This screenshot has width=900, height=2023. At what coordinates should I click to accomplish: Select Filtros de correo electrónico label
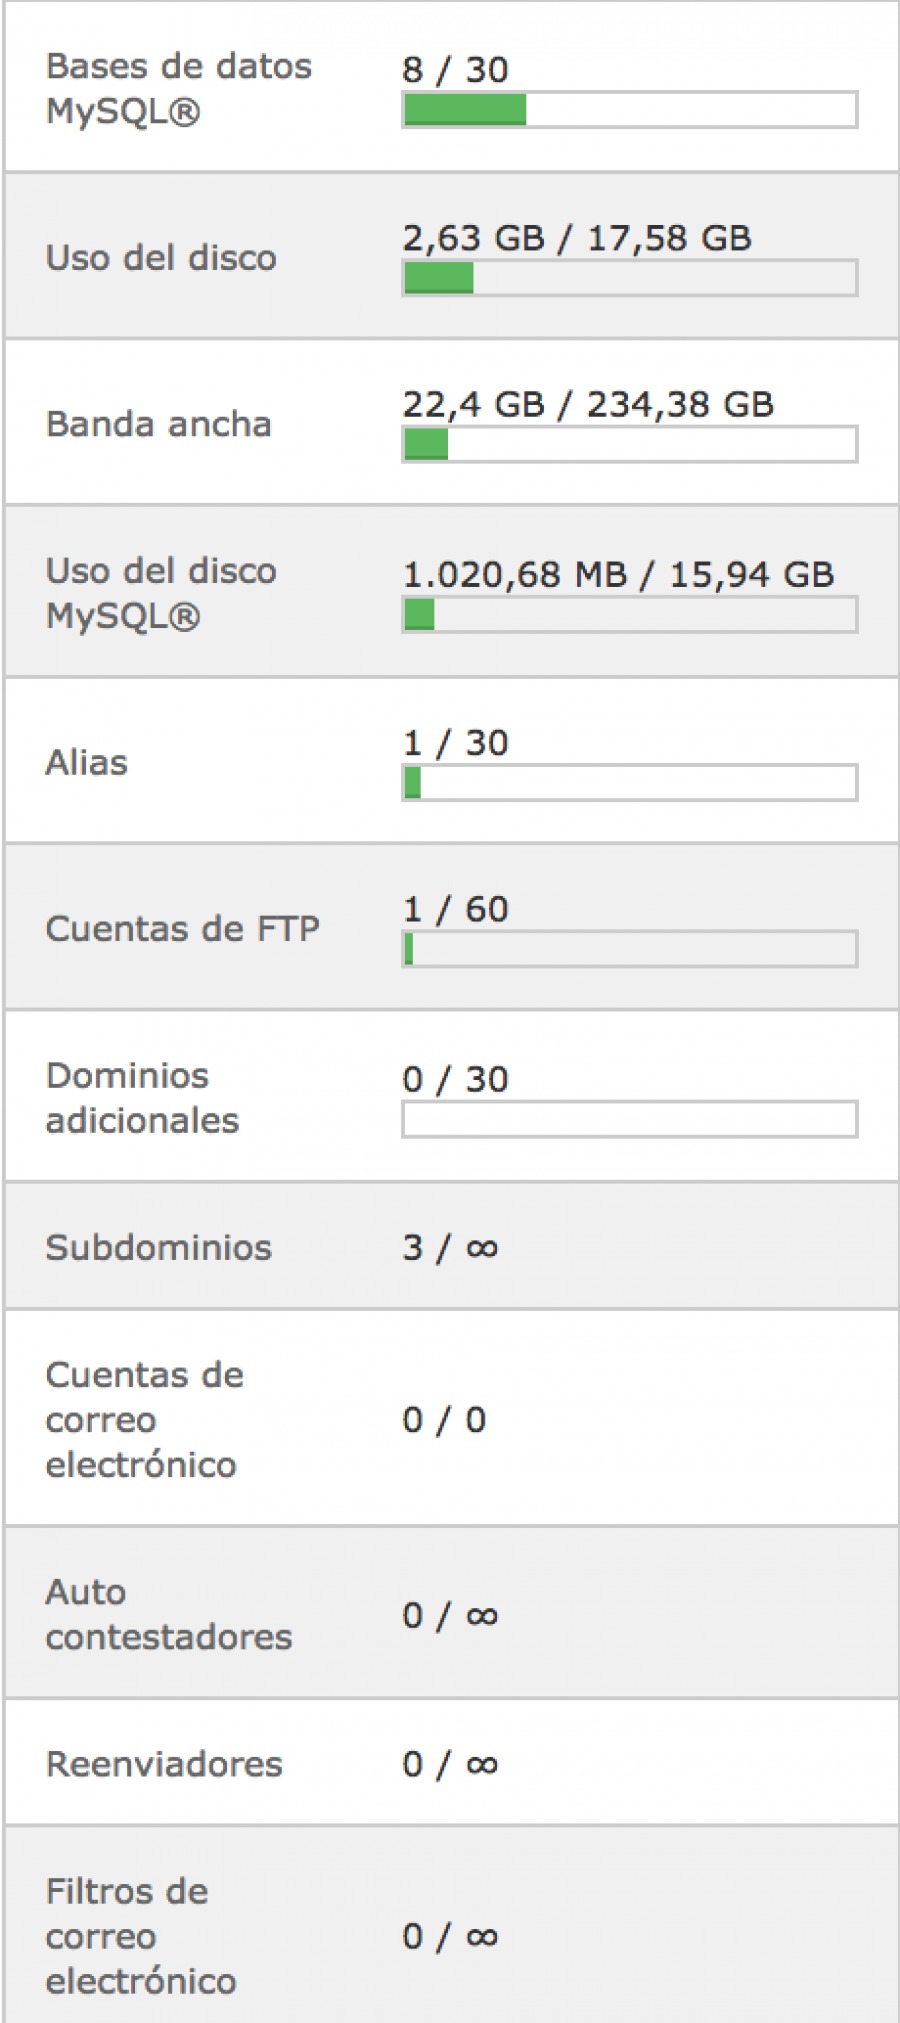141,1936
